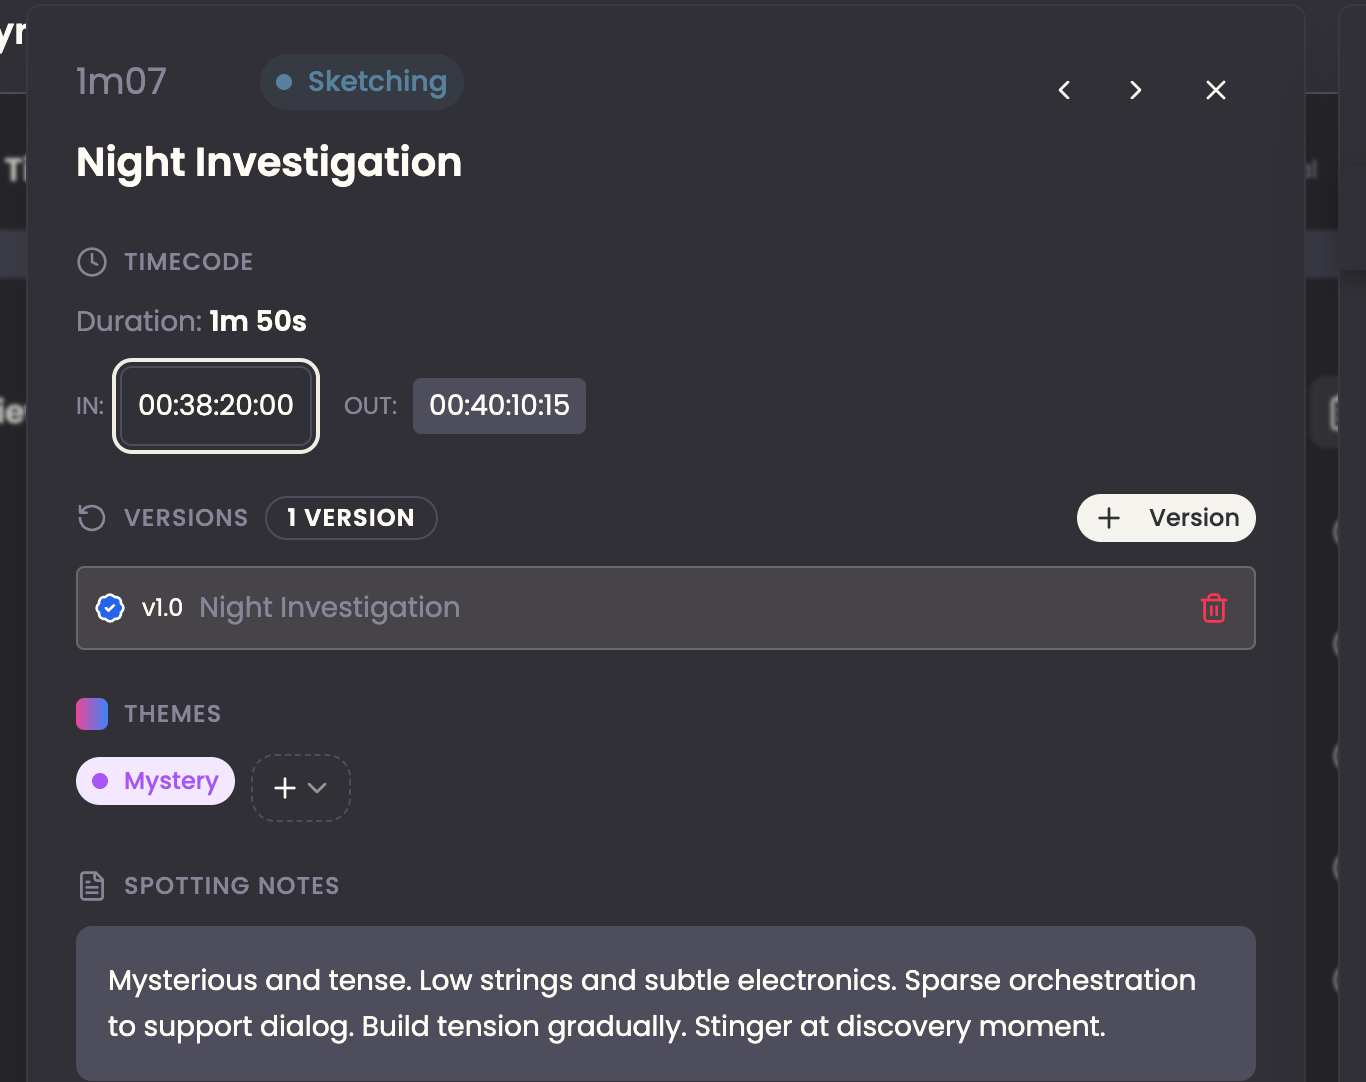The height and width of the screenshot is (1082, 1366).
Task: Edit the OUT timecode 00:40:10:15
Action: coord(499,406)
